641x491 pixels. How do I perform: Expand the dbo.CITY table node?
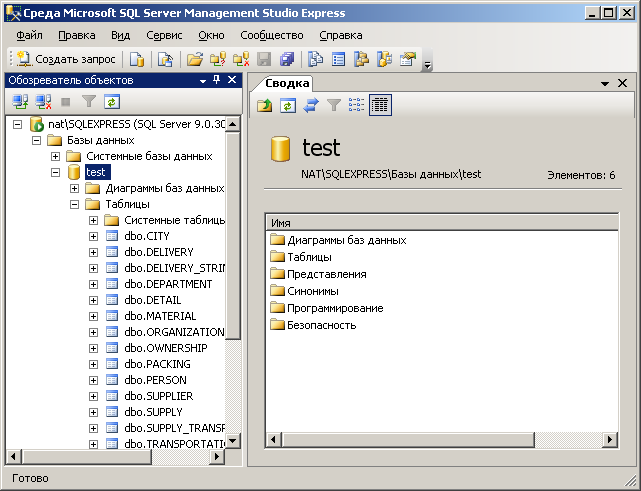pyautogui.click(x=93, y=236)
